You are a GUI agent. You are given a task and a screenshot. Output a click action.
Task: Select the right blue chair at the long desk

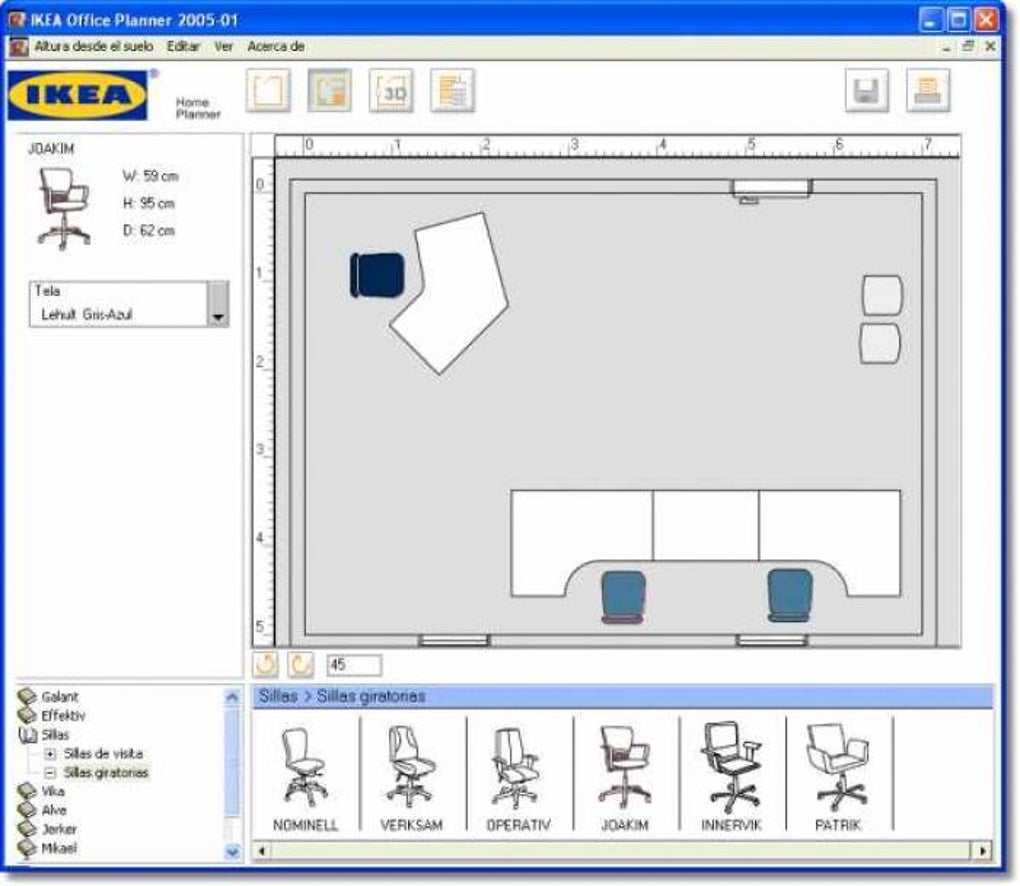(790, 596)
